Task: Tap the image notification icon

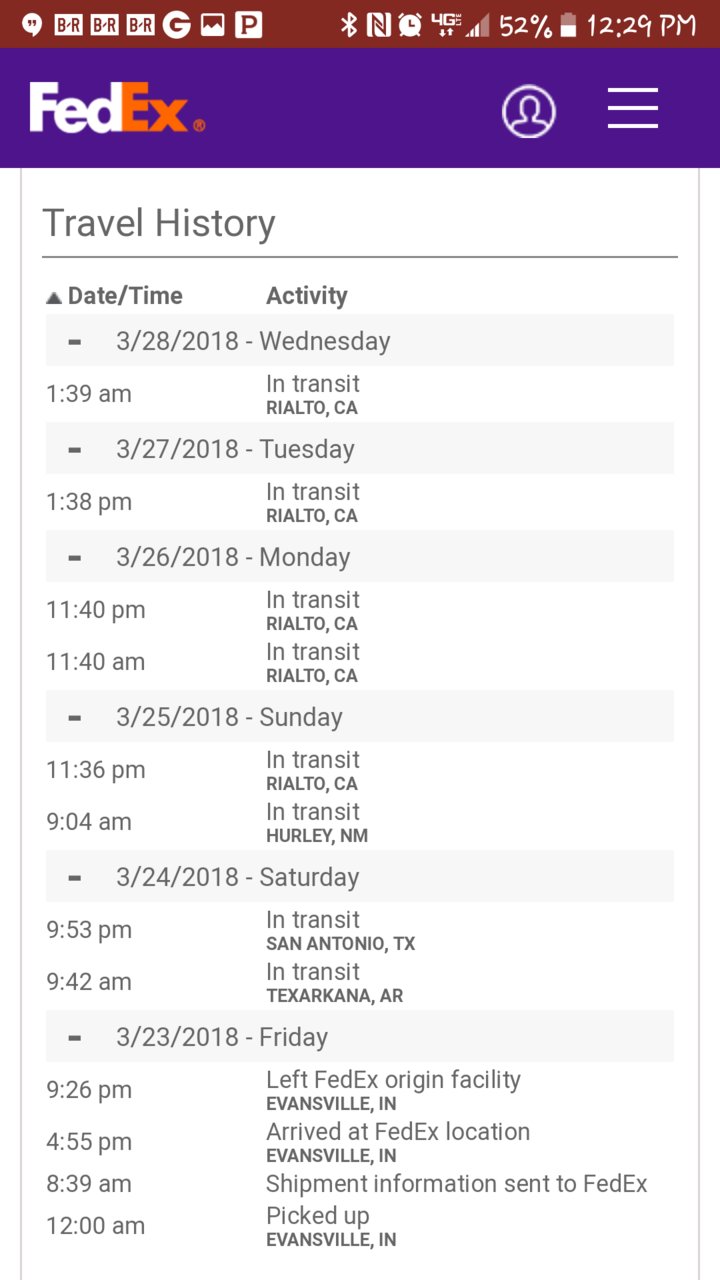Action: pos(212,25)
